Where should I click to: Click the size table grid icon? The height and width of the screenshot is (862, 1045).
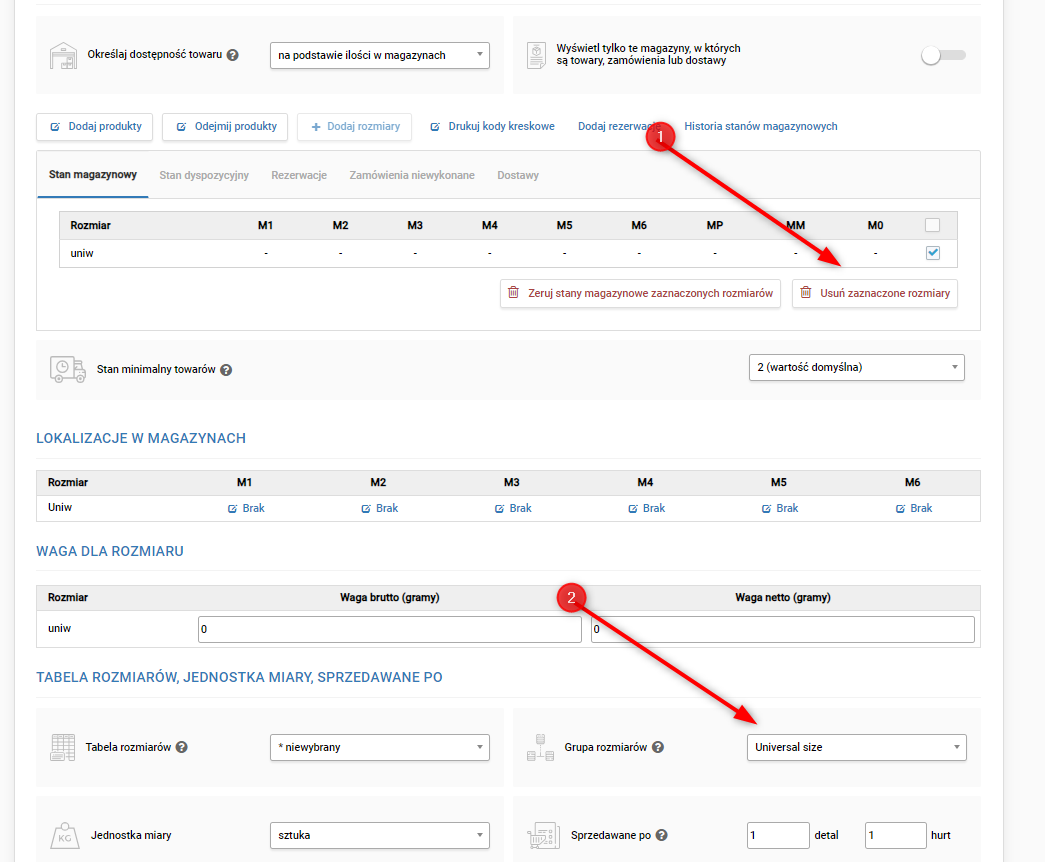[63, 747]
